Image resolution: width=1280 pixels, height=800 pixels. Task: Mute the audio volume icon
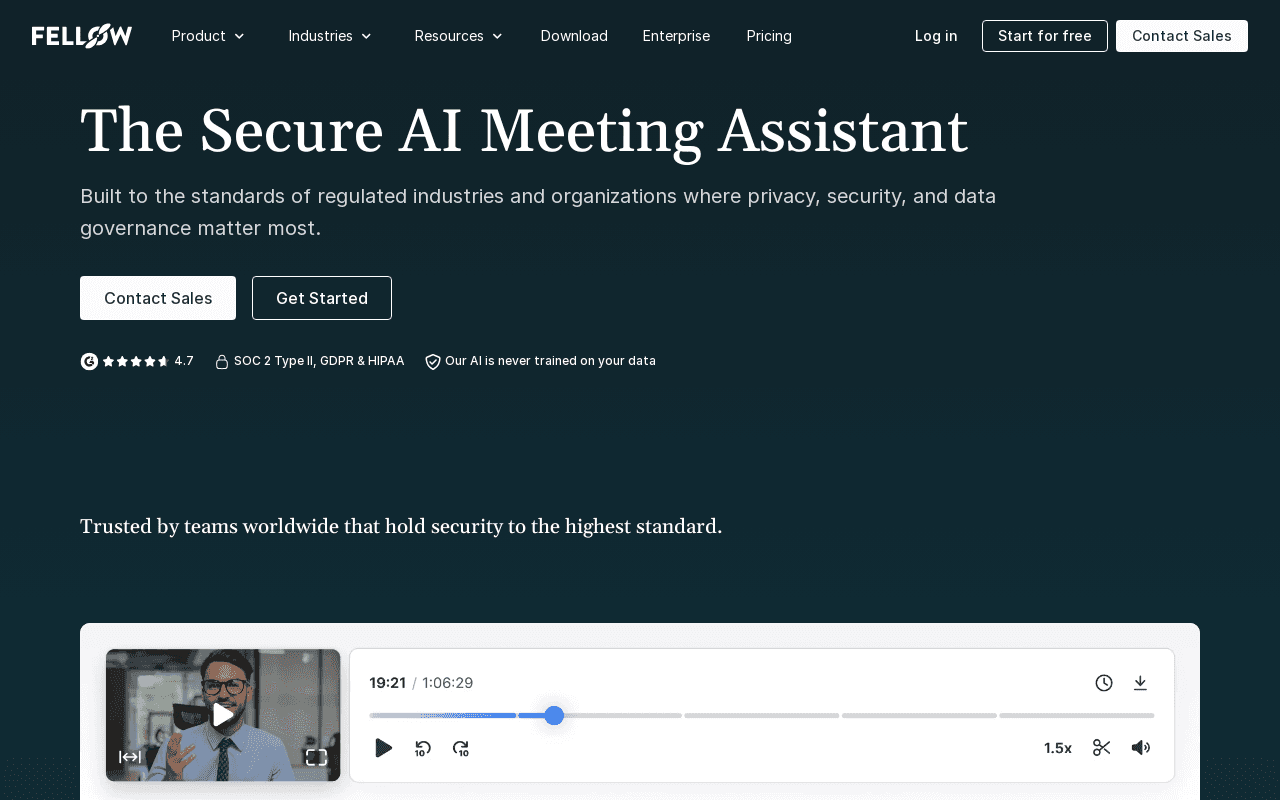1141,748
